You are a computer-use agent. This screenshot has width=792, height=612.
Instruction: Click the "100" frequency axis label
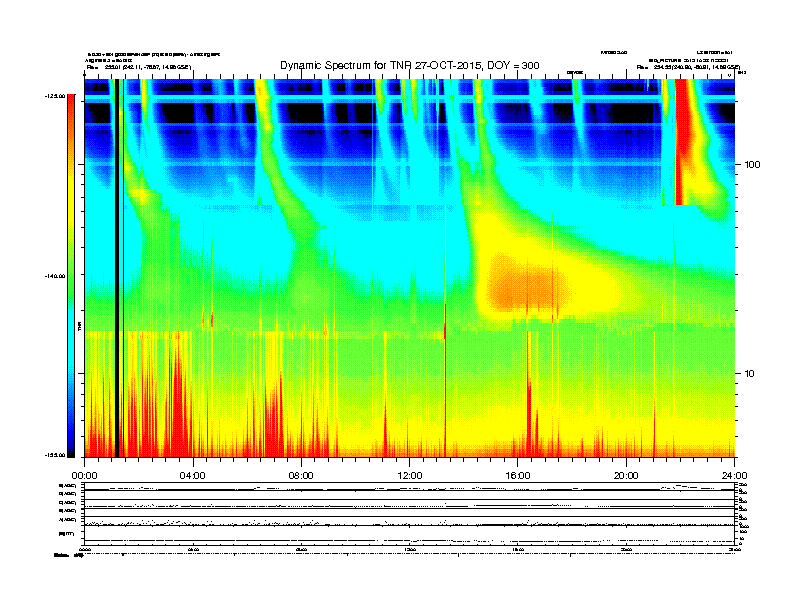click(x=752, y=165)
